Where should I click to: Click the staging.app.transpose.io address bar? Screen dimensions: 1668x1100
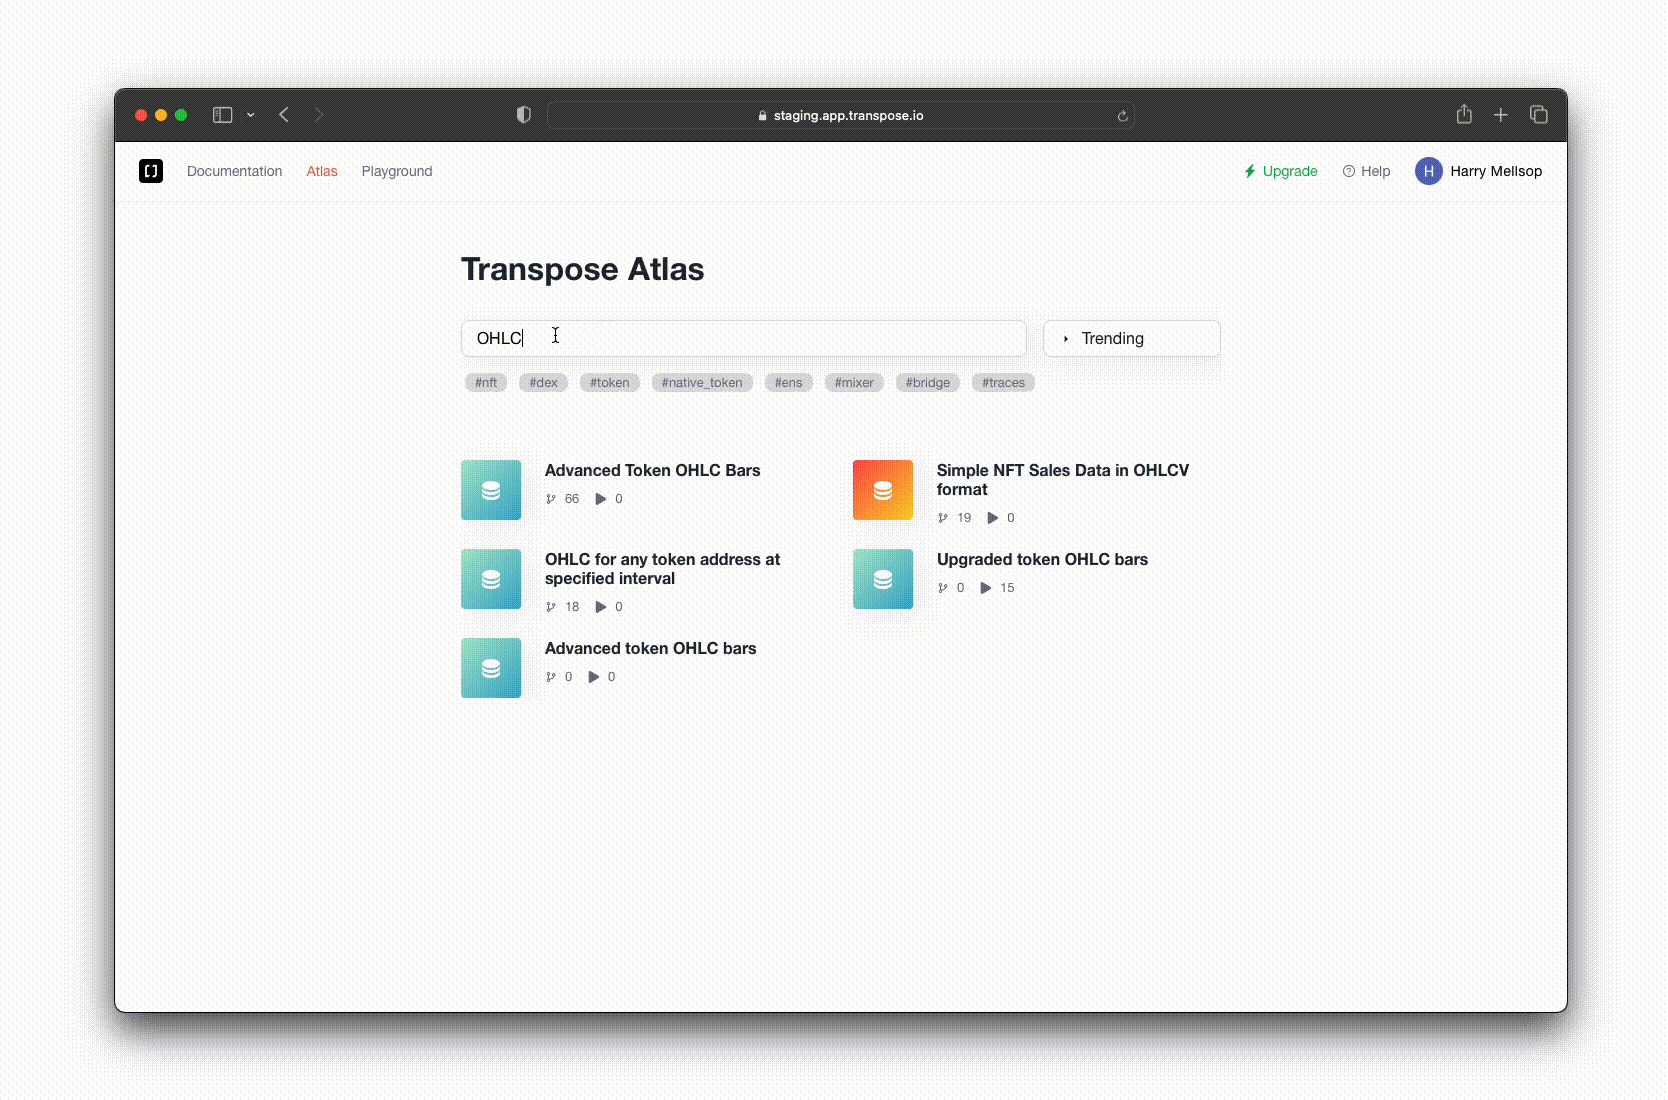840,115
